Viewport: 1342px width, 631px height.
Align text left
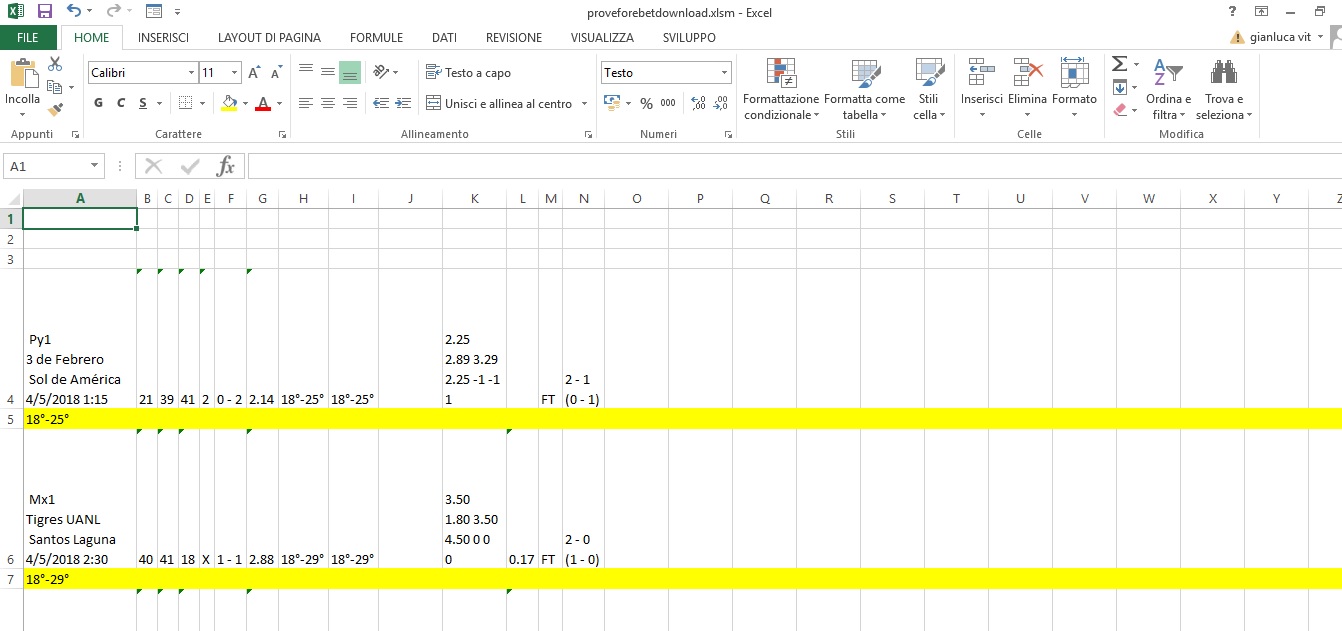point(306,103)
